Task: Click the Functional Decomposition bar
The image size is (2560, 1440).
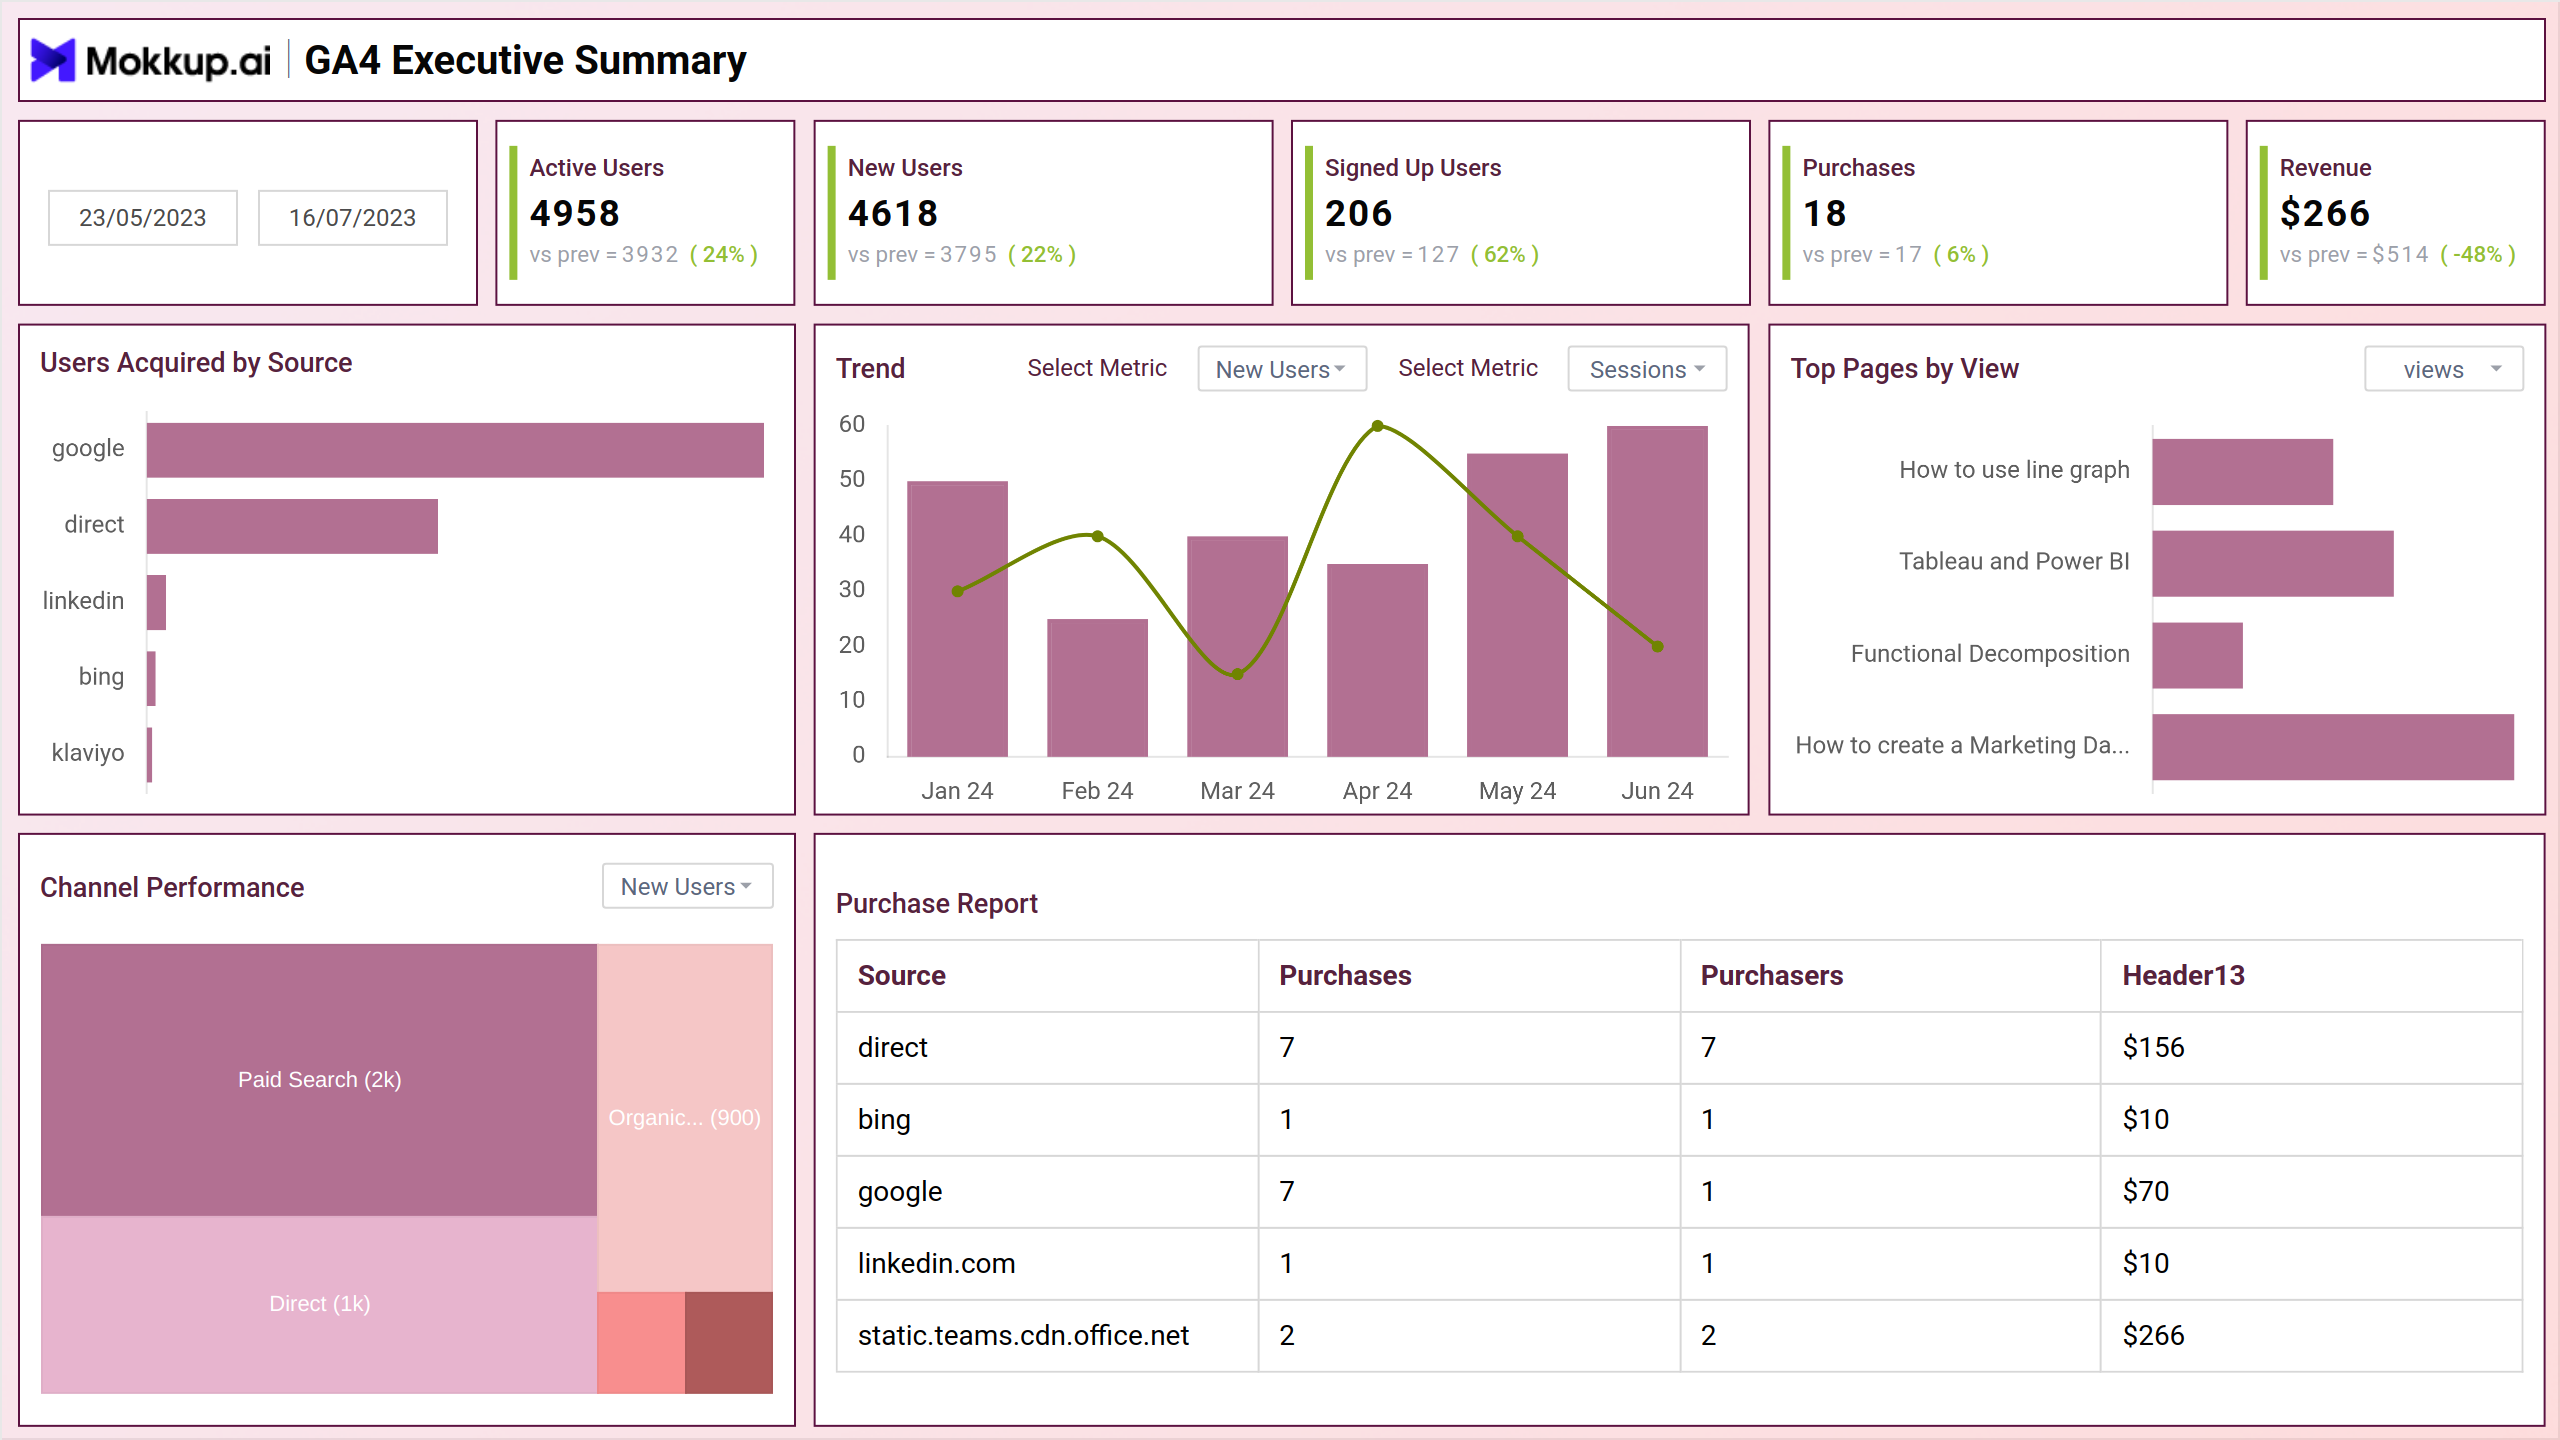Action: coord(2197,655)
